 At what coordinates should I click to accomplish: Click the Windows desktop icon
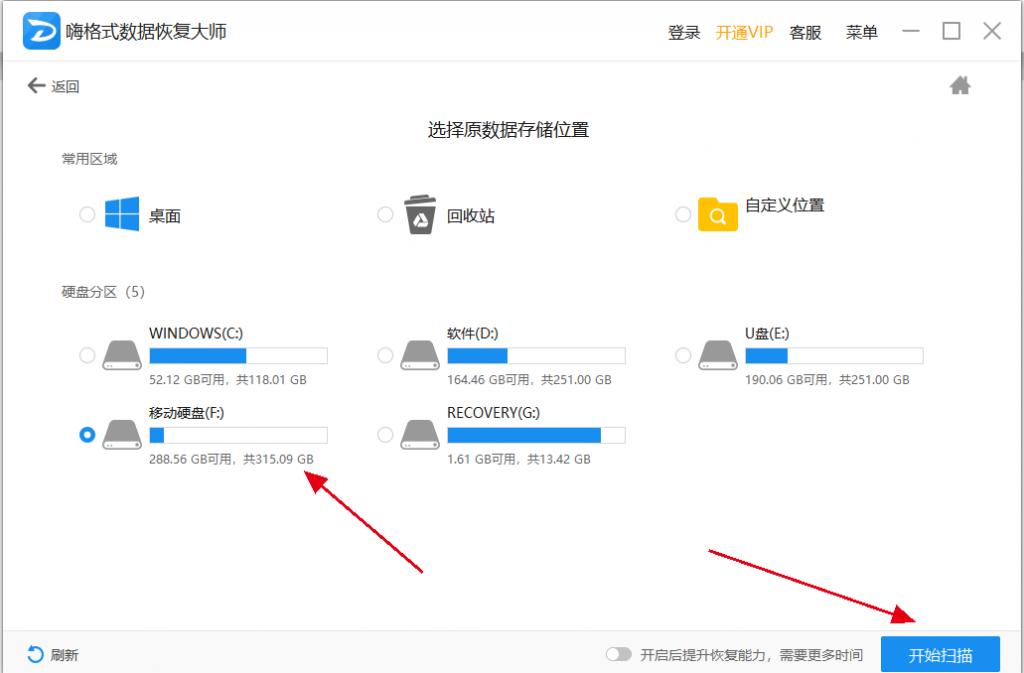[122, 214]
